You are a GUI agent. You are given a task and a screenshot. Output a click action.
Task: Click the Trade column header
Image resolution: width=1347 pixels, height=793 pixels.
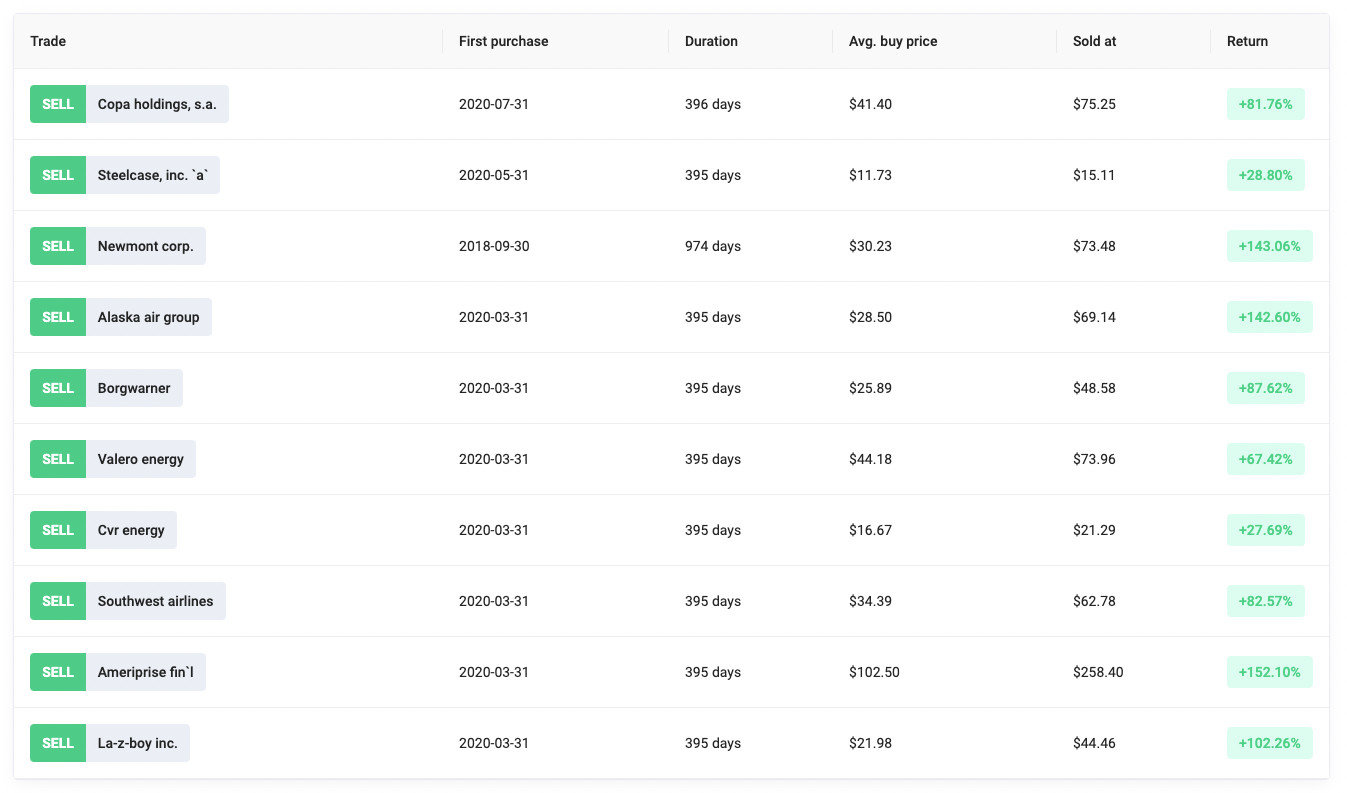[228, 41]
